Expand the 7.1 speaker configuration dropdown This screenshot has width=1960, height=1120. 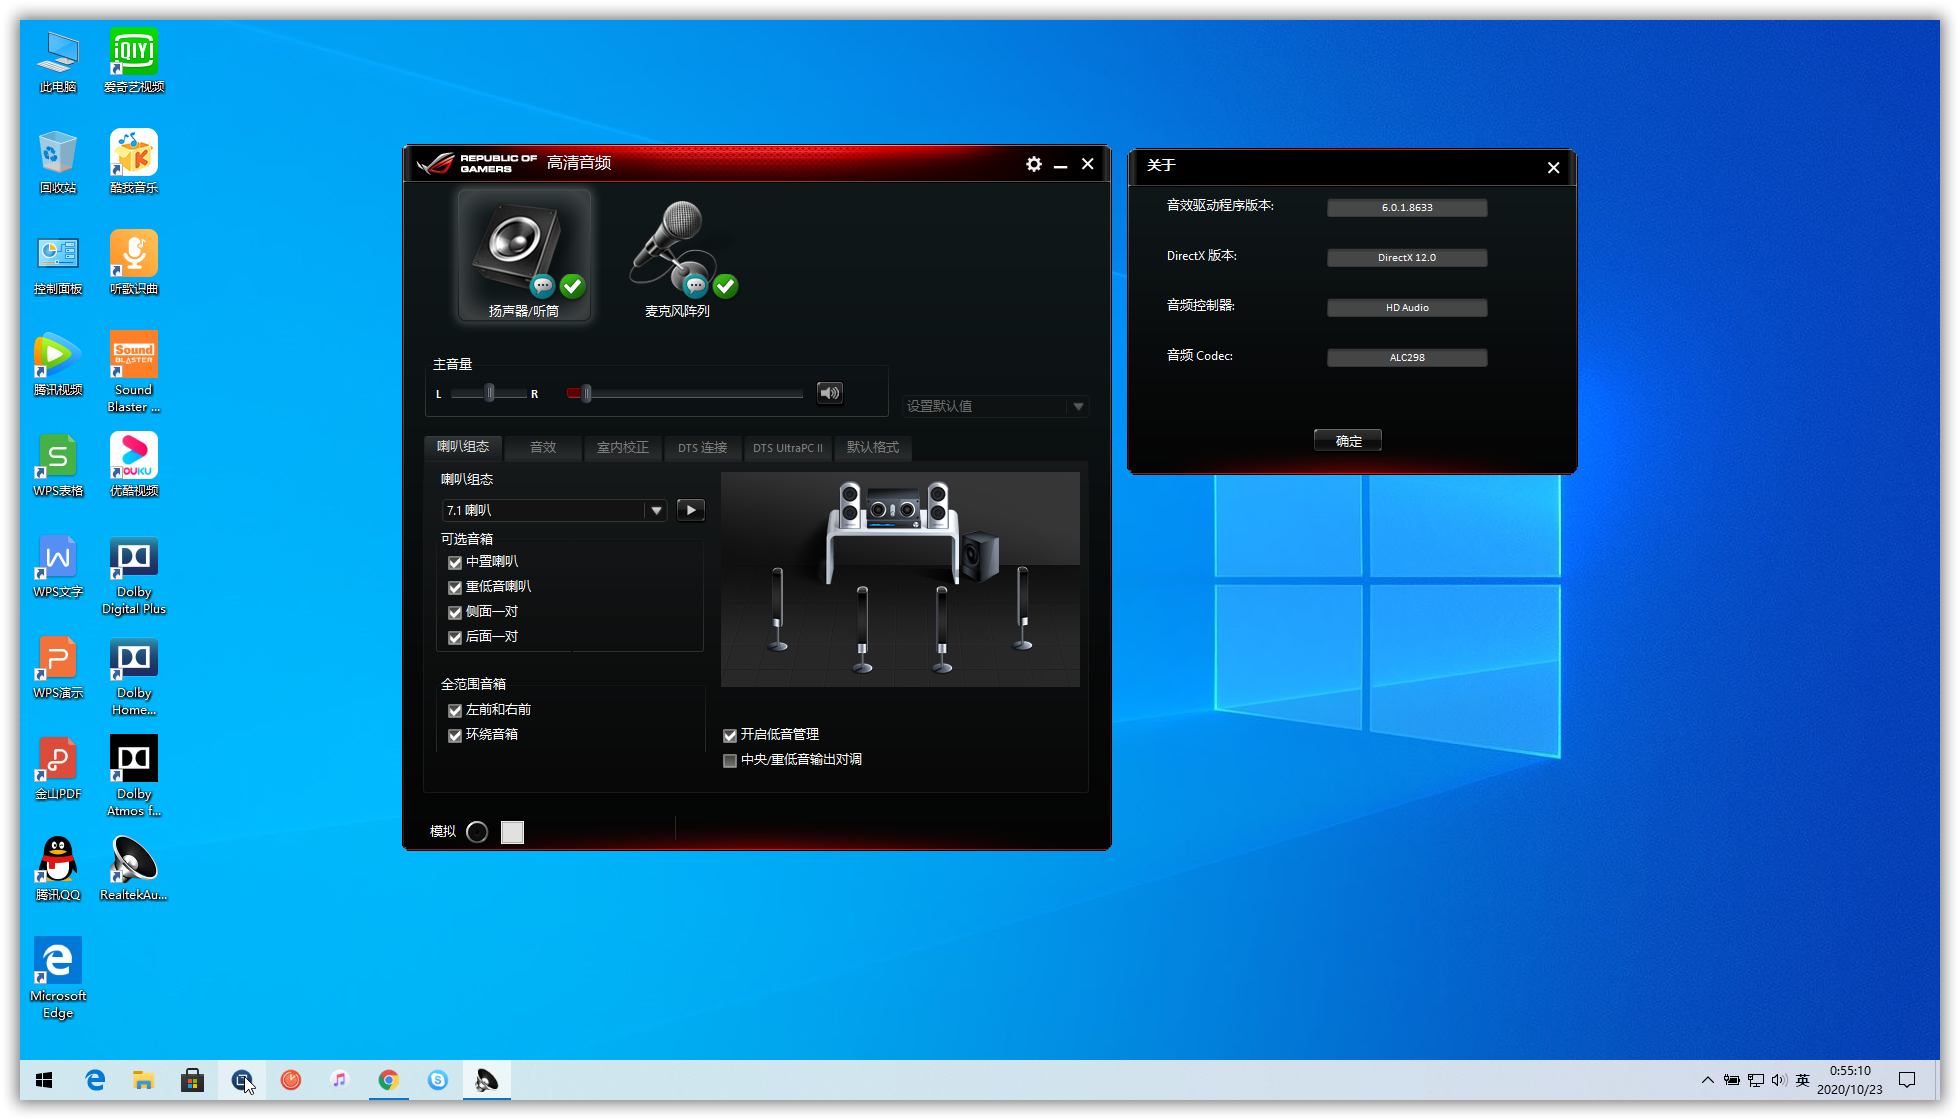[656, 510]
